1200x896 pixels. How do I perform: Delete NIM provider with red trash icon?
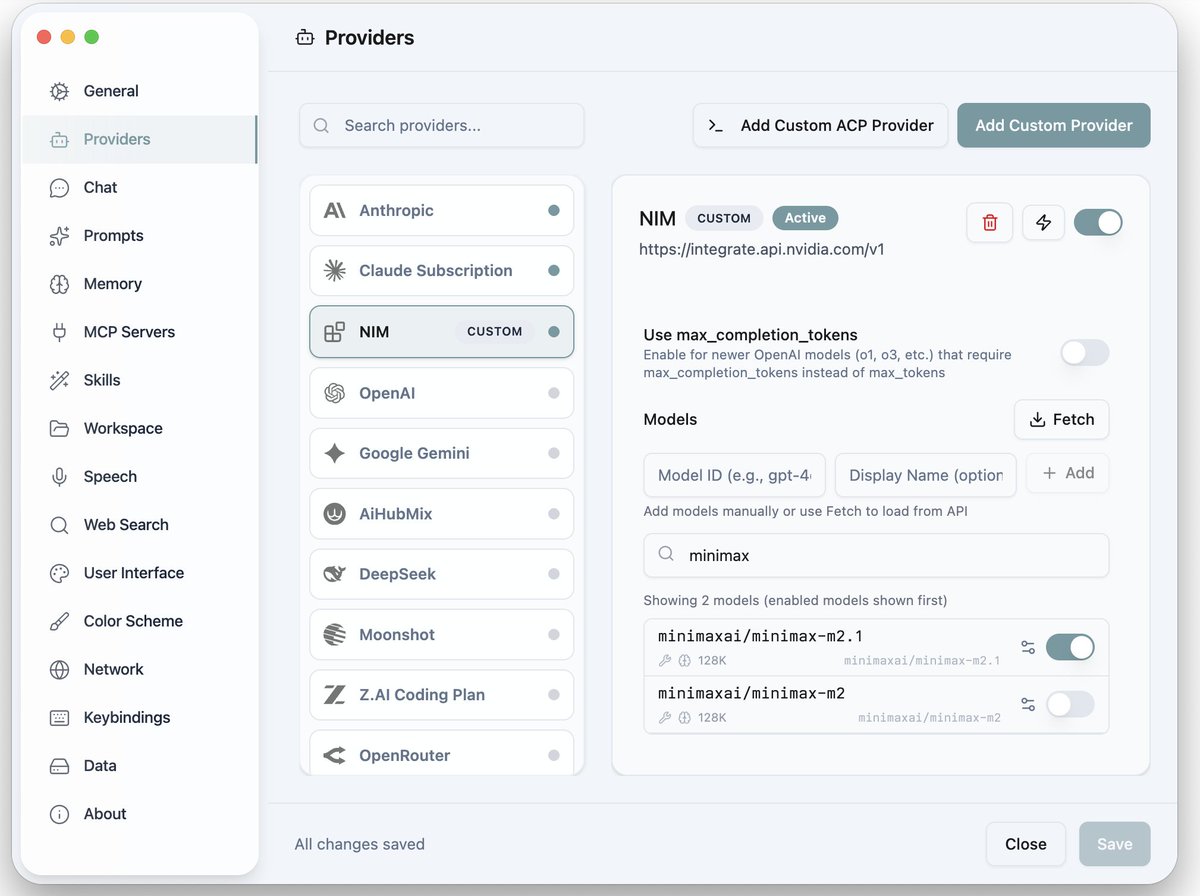tap(990, 222)
